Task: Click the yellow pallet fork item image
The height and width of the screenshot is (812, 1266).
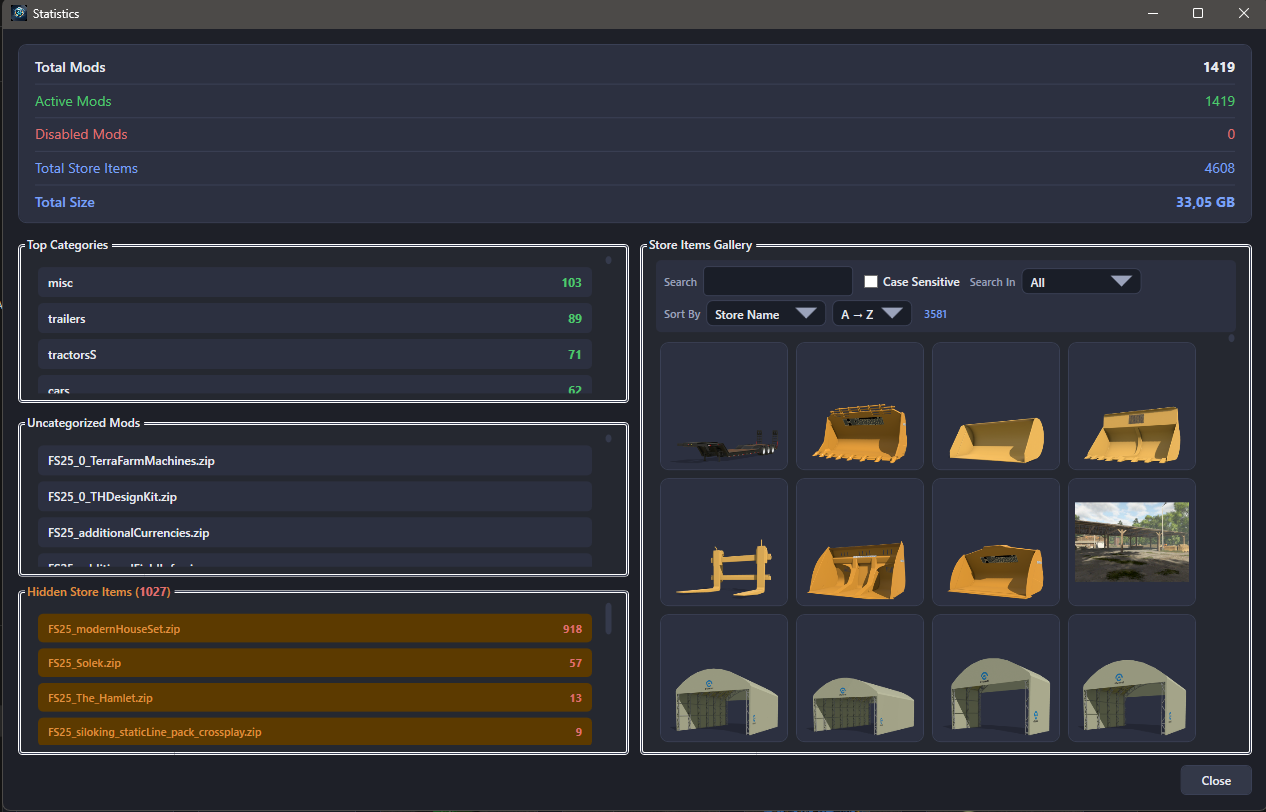Action: pyautogui.click(x=723, y=542)
